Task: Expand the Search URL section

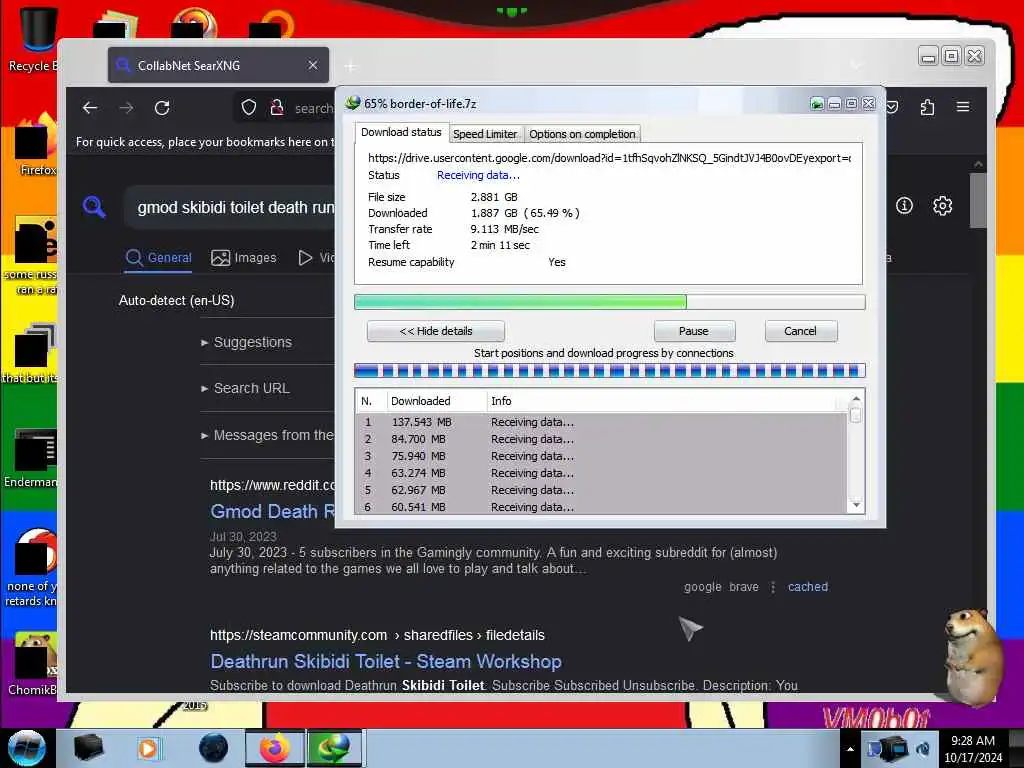Action: coord(246,388)
